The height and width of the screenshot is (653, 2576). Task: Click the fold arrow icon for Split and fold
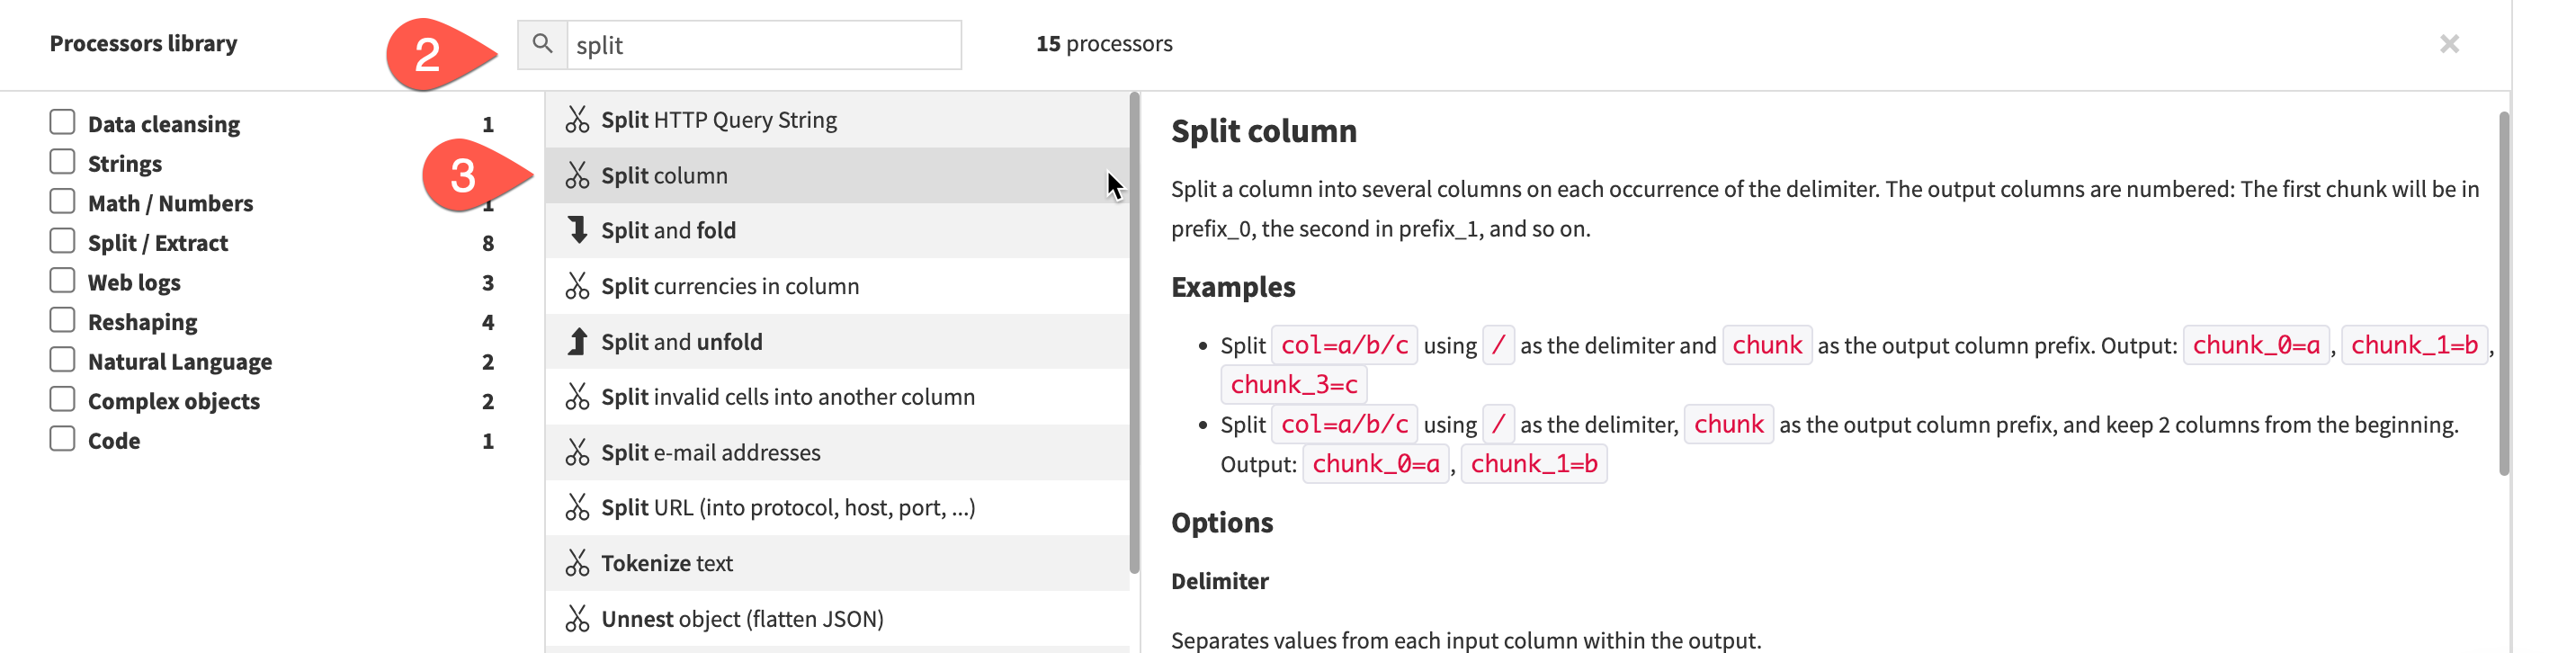point(577,231)
